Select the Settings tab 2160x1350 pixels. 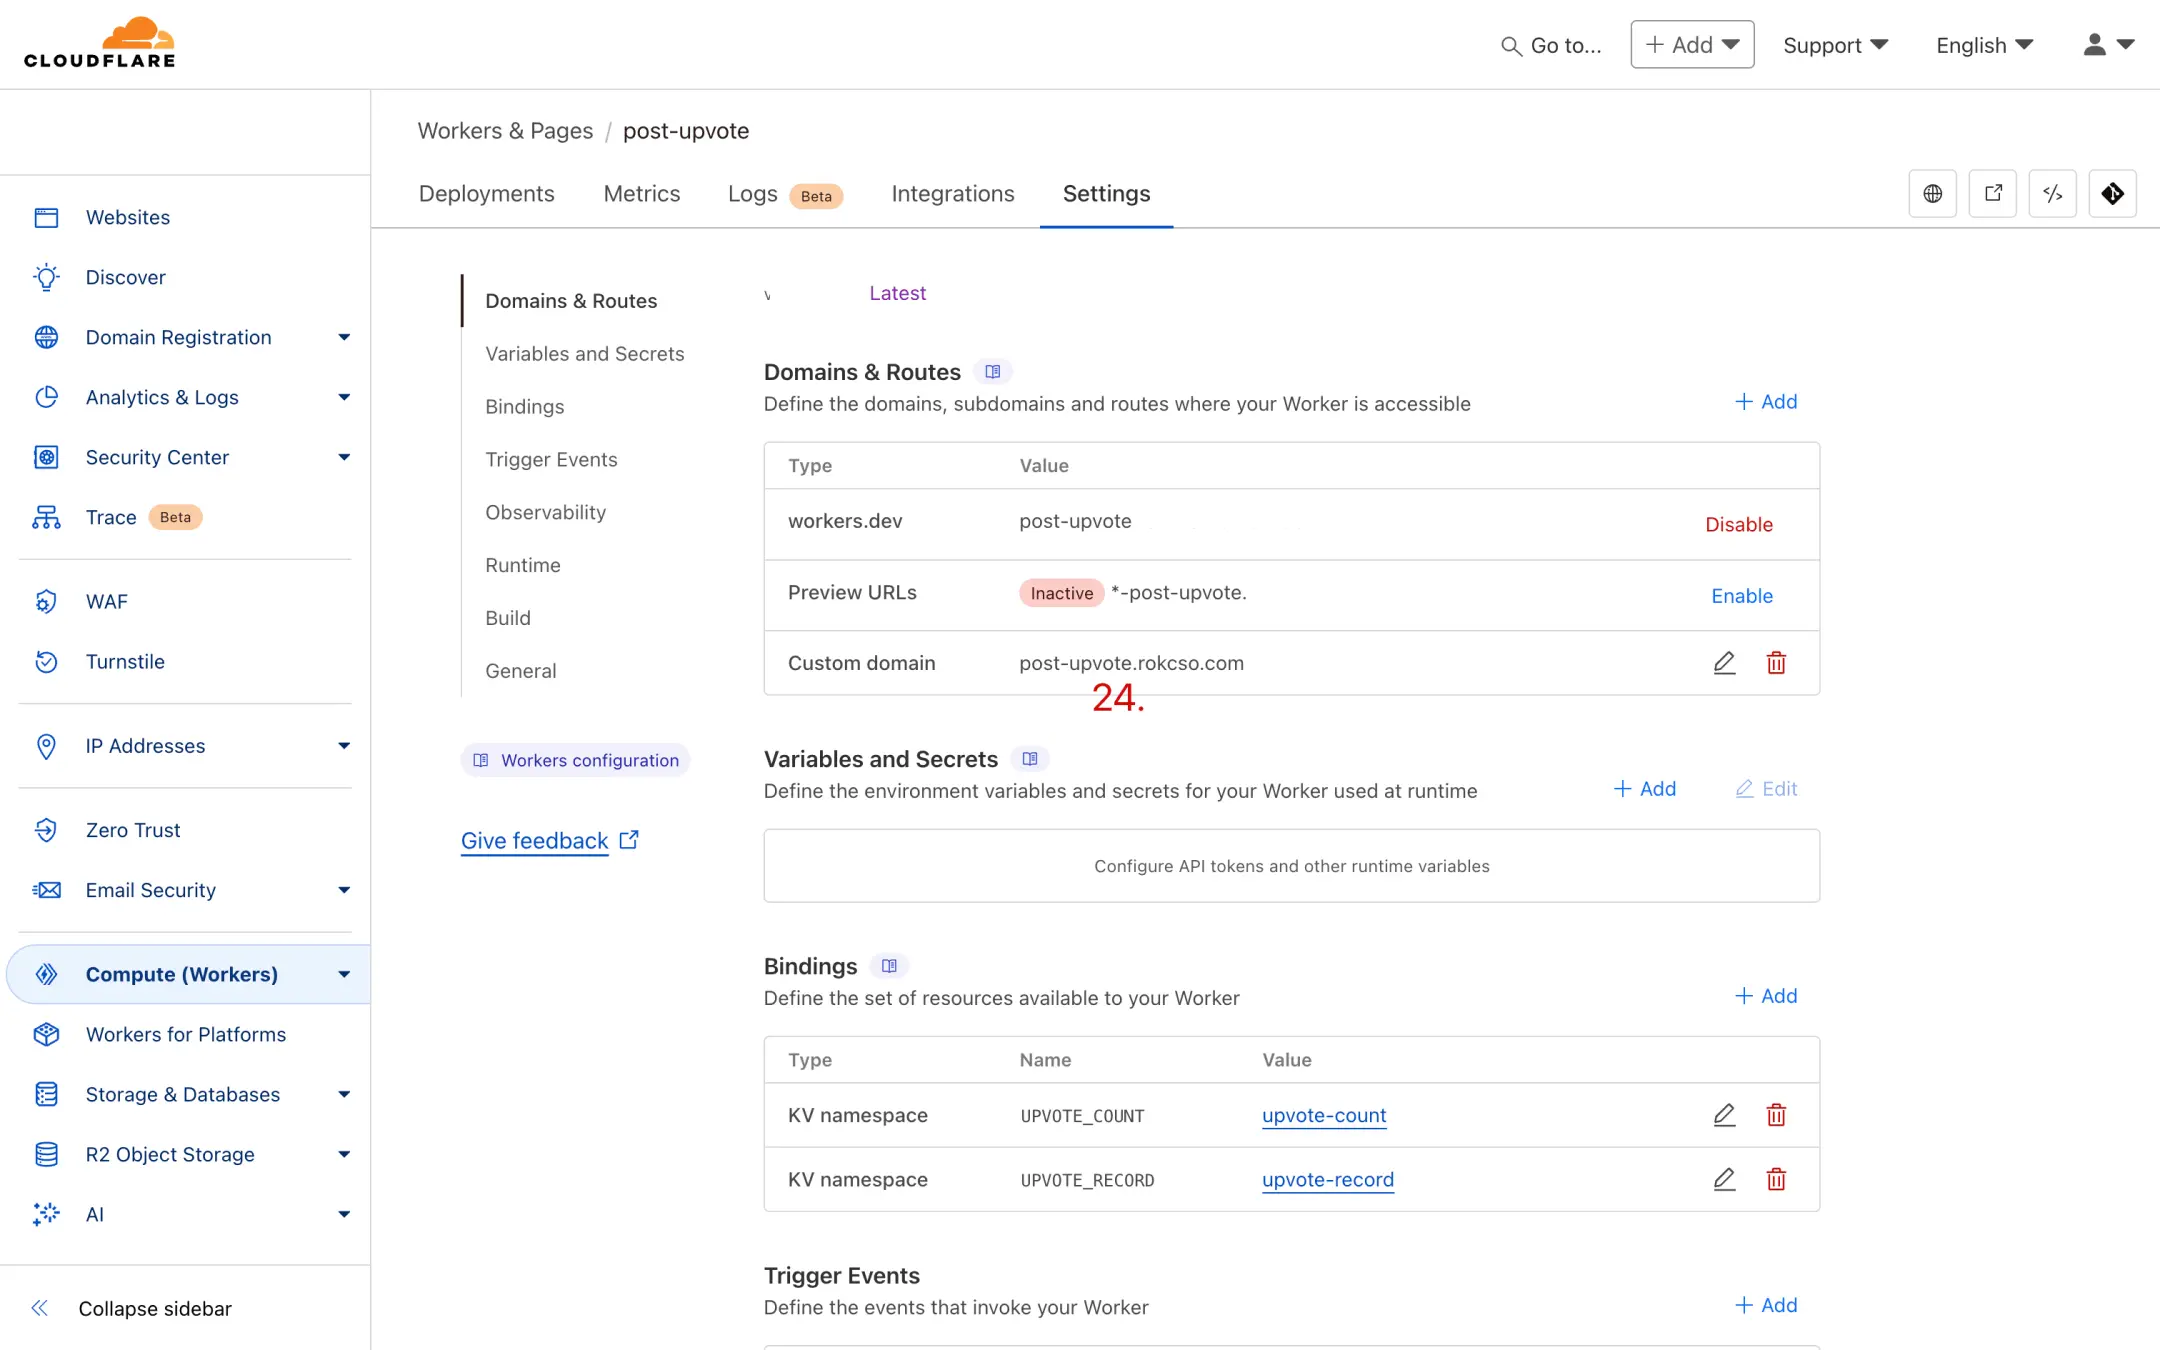[x=1106, y=194]
